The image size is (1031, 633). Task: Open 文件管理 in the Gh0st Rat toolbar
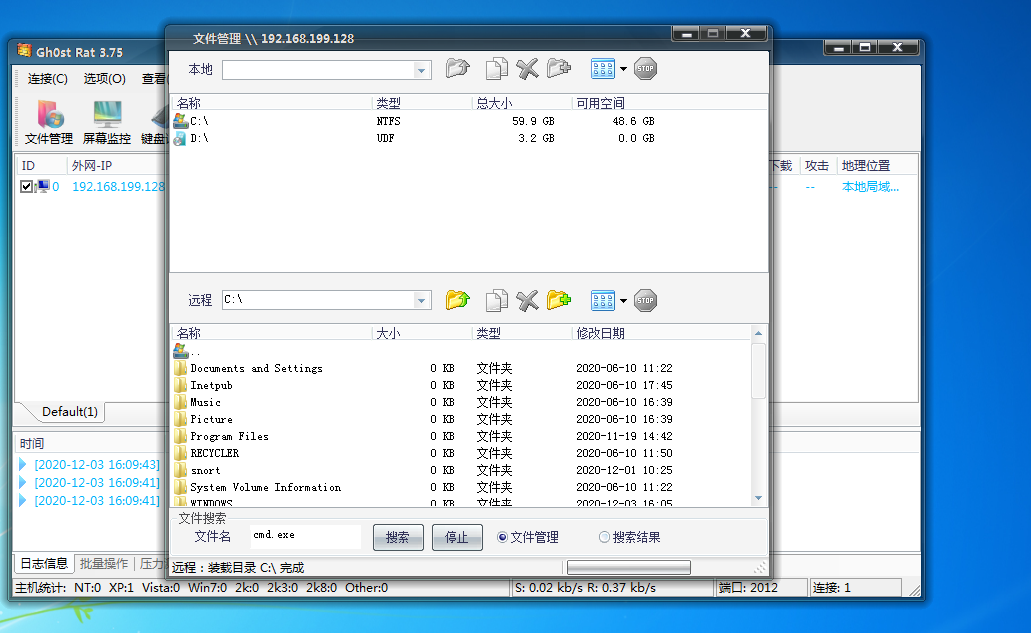coord(49,122)
